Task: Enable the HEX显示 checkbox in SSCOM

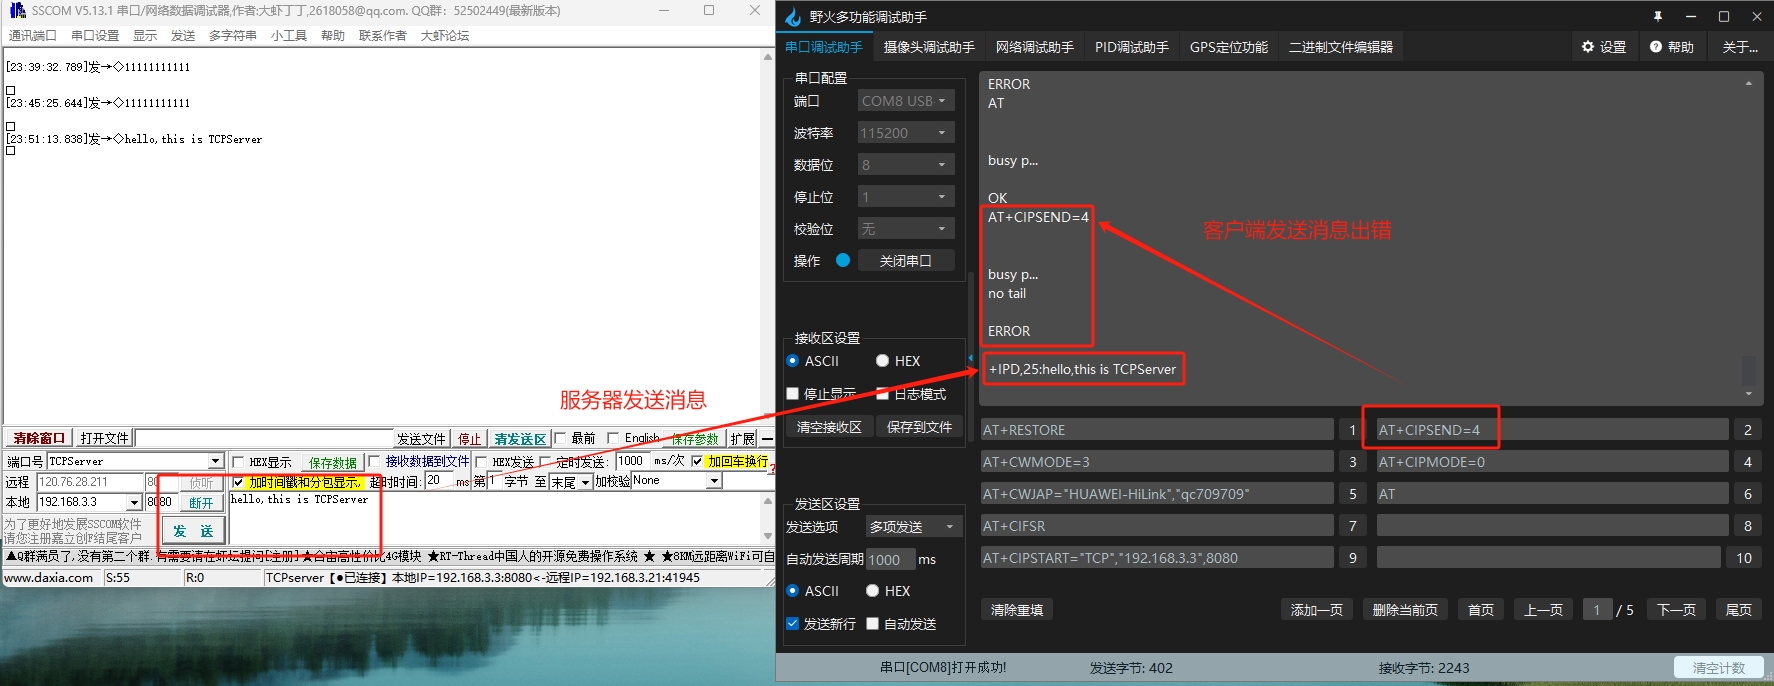Action: tap(238, 462)
